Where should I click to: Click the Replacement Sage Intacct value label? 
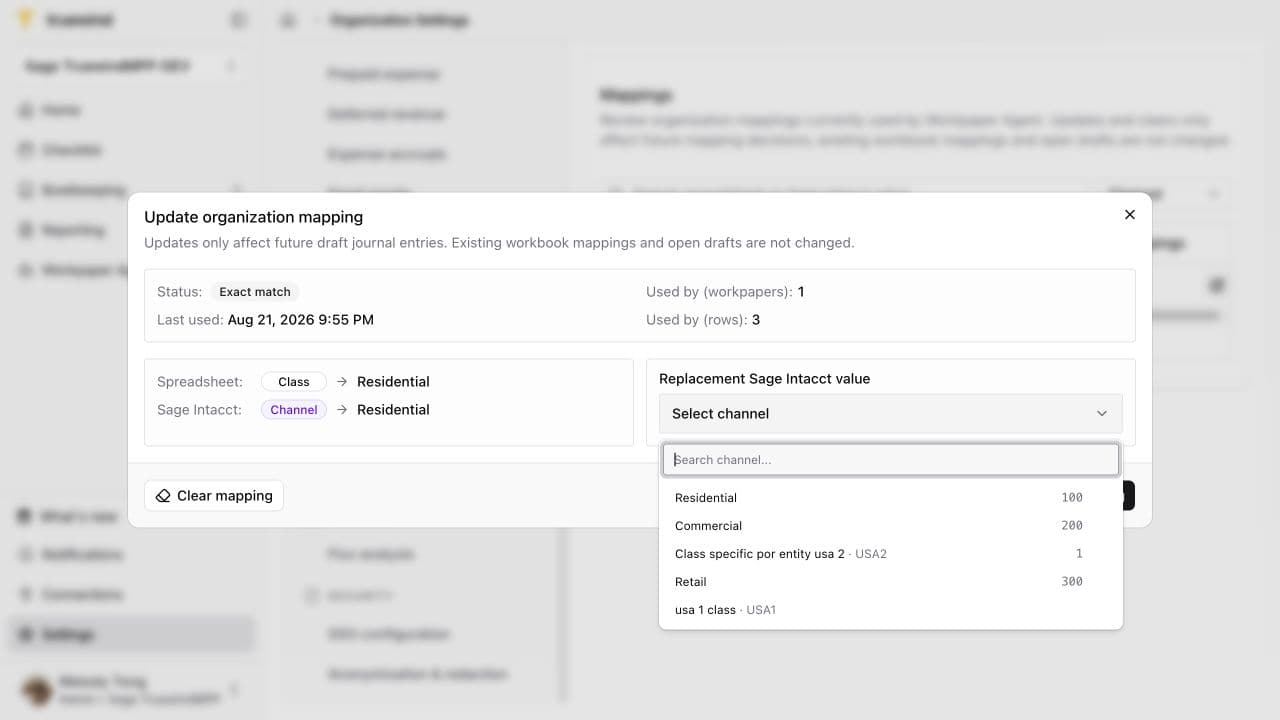pos(764,379)
